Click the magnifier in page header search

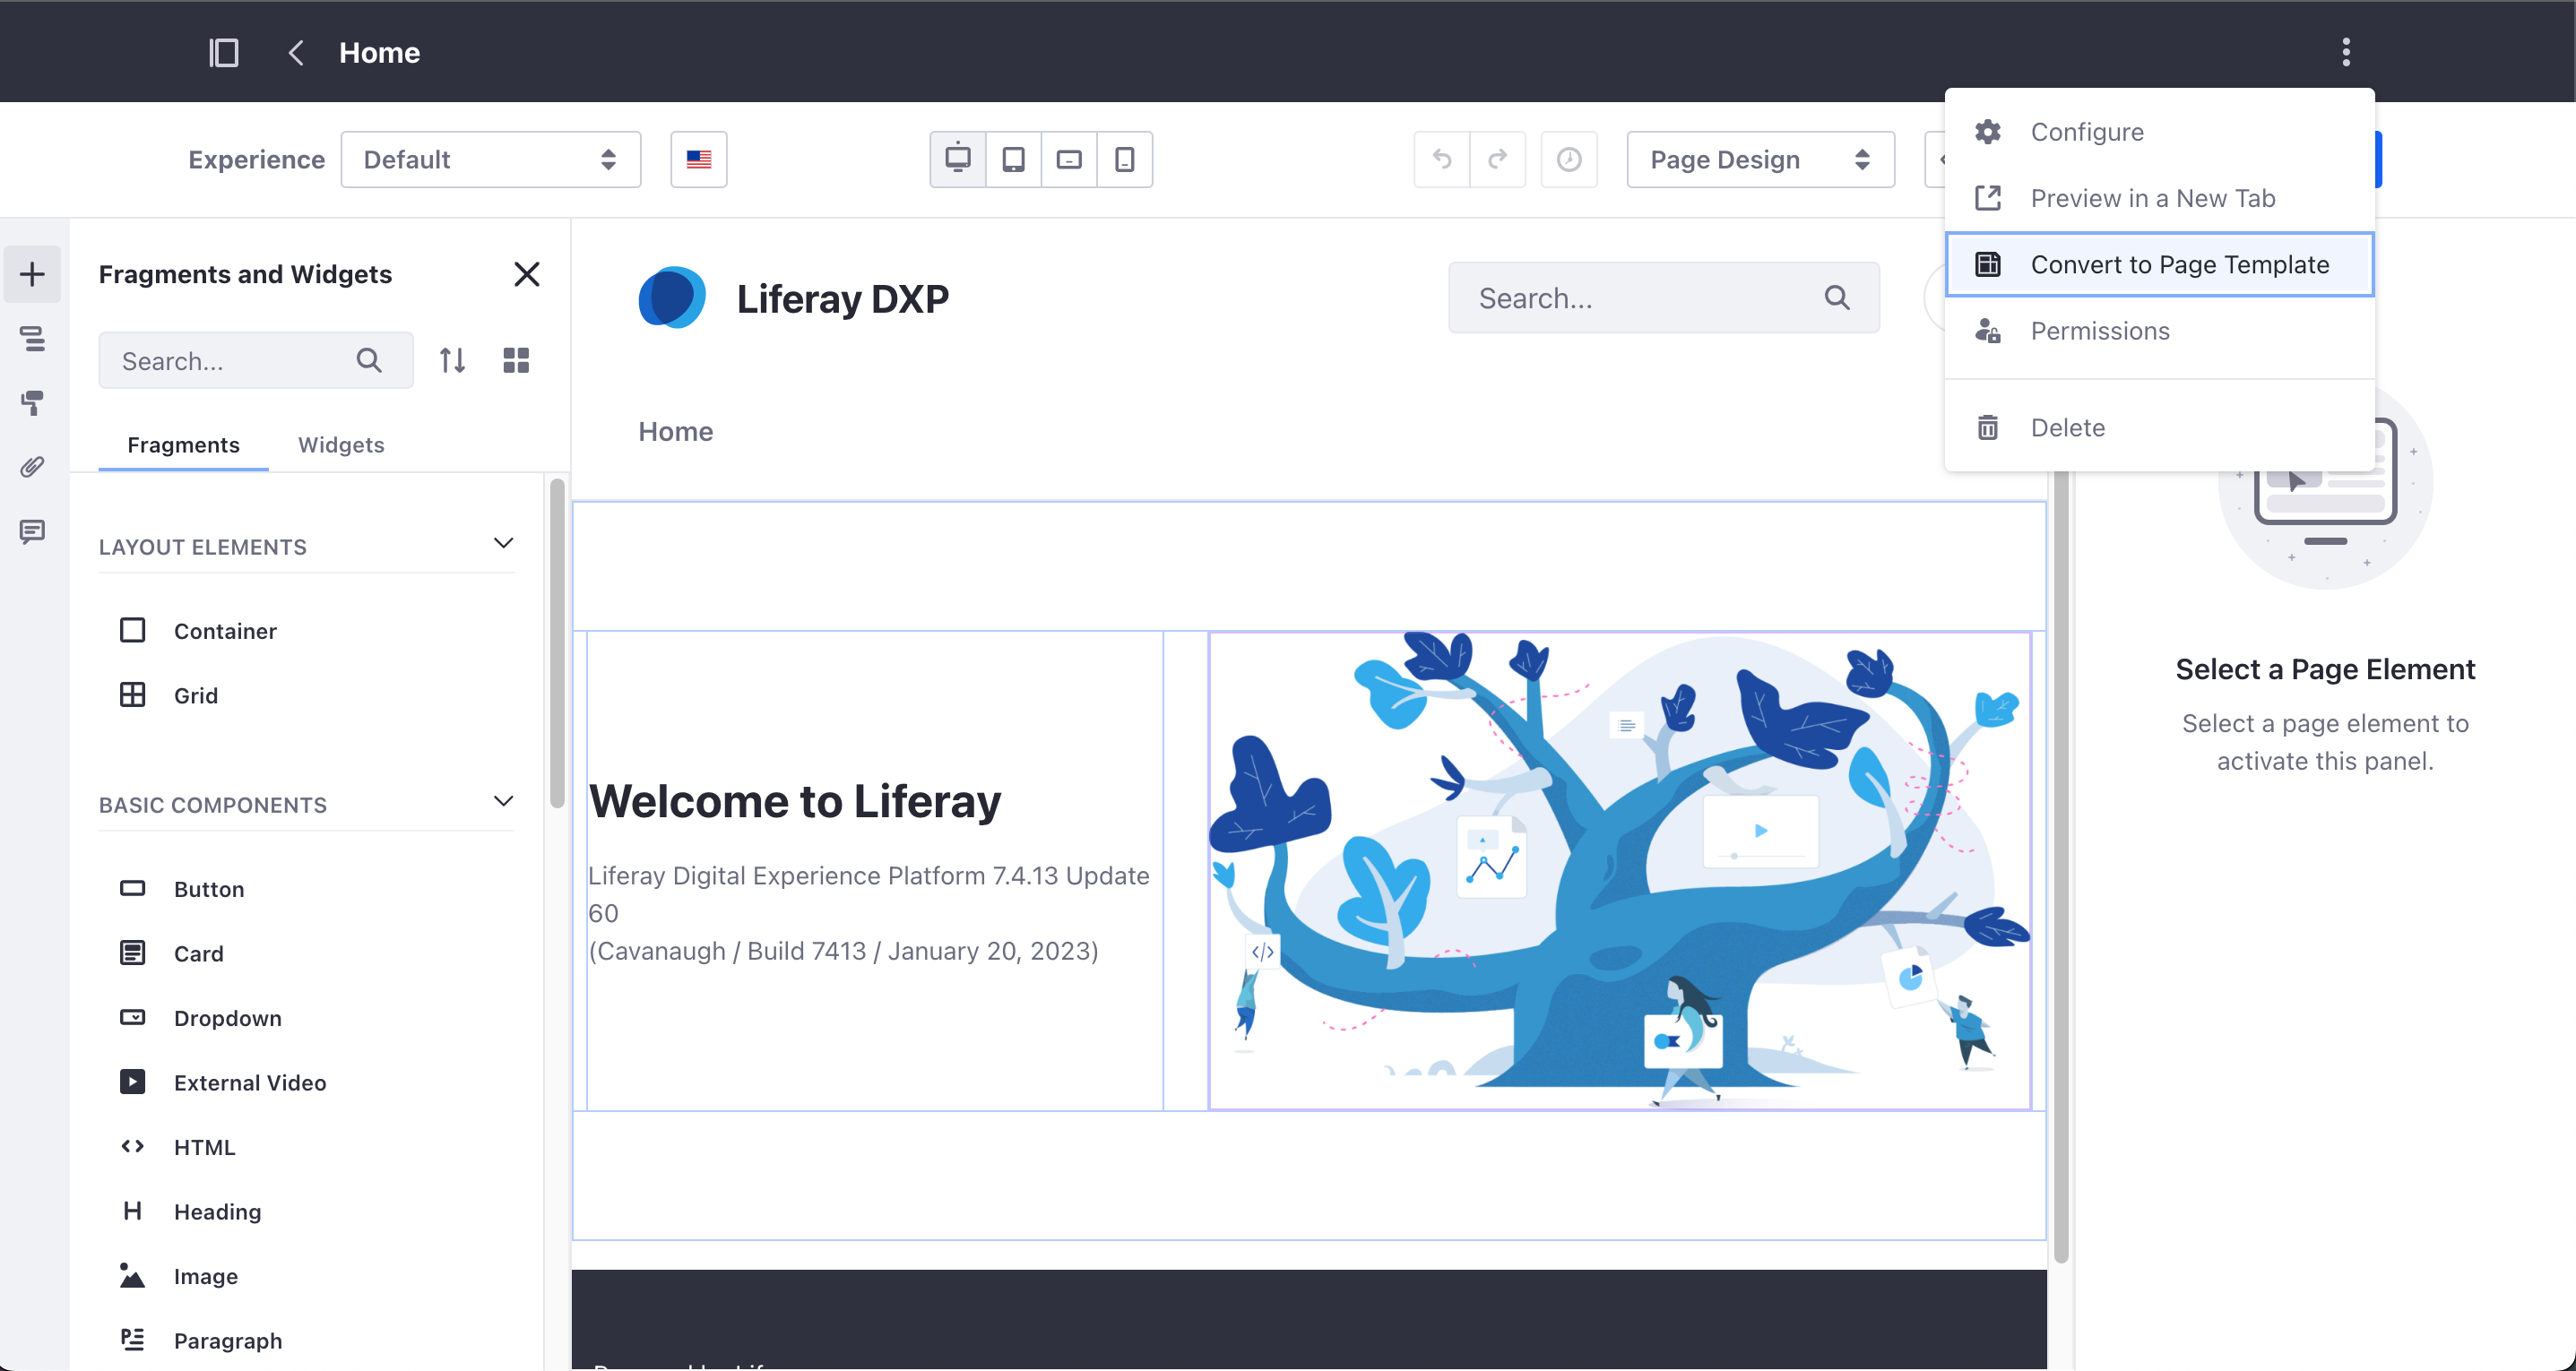click(1837, 297)
